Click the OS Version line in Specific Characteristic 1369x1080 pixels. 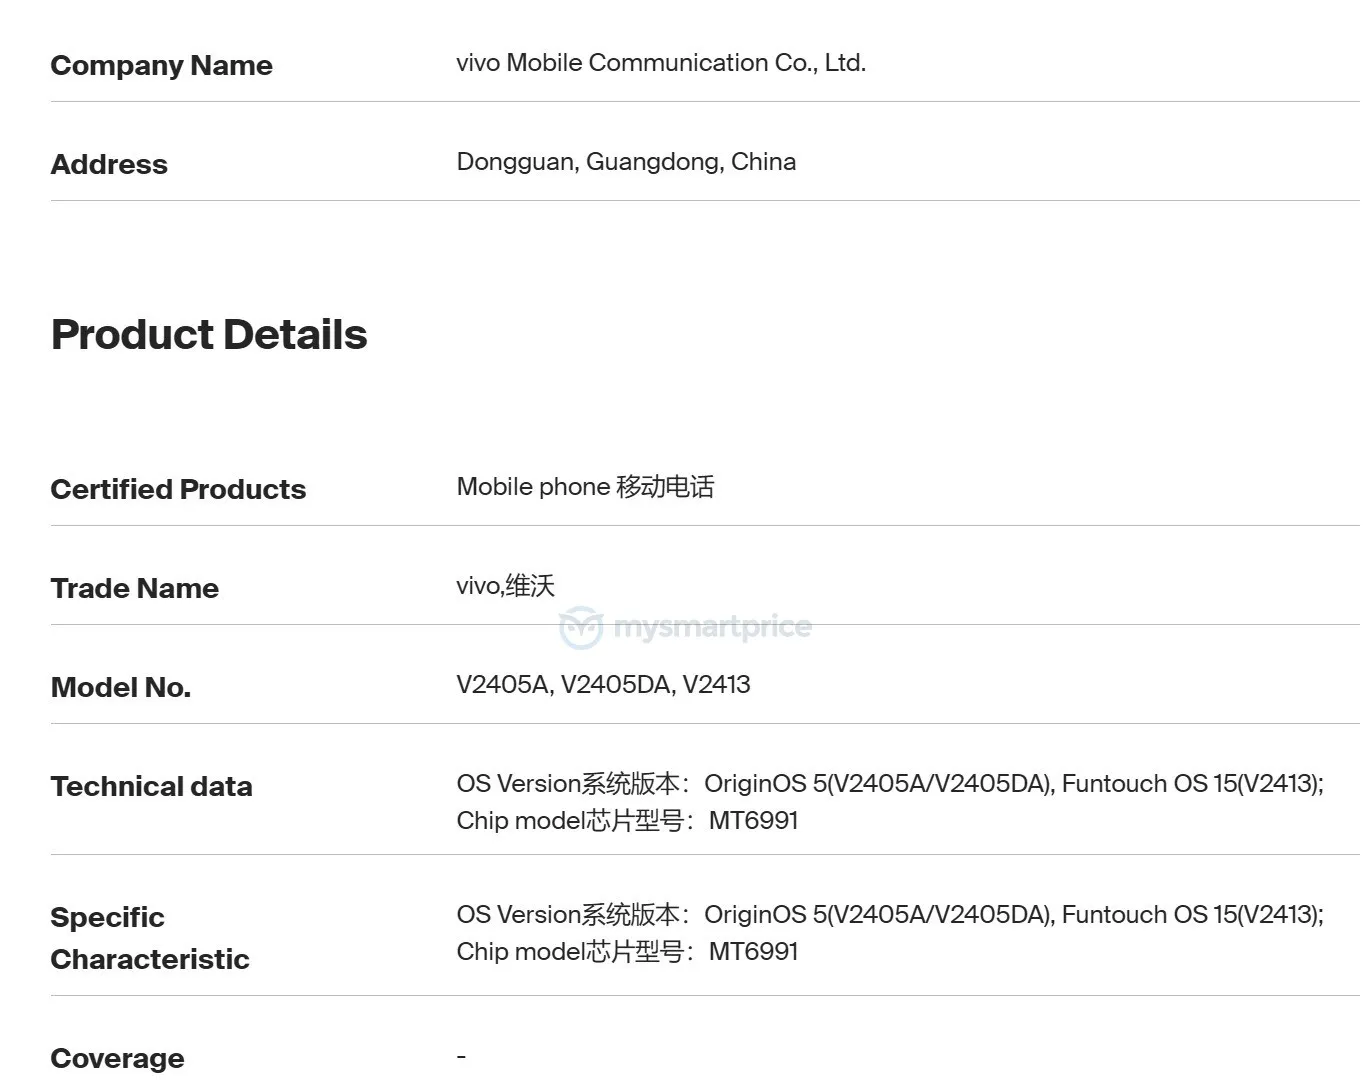tap(889, 915)
